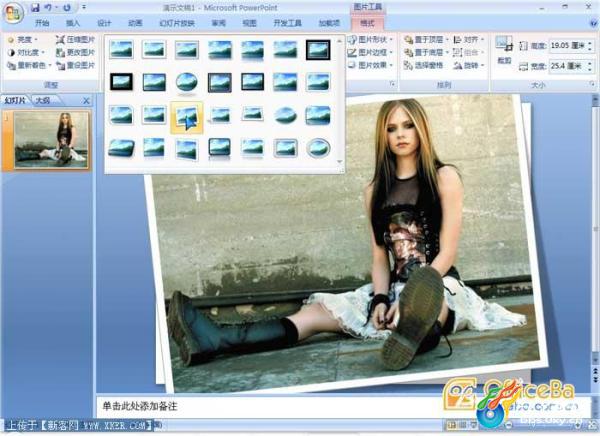Screen dimensions: 600x436
Task: Open the quick access toolbar customize arrow
Action: pos(84,7)
